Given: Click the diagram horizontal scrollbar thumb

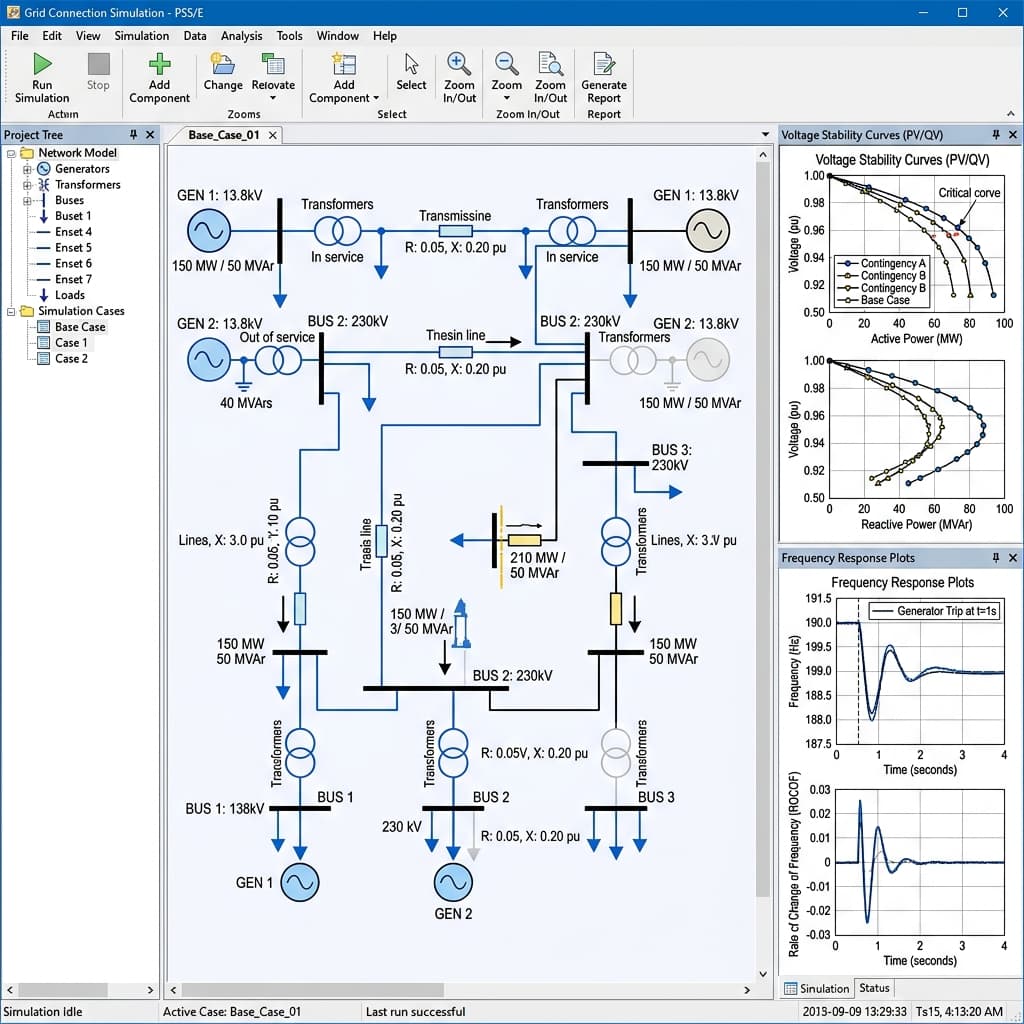Looking at the screenshot, I should point(313,990).
